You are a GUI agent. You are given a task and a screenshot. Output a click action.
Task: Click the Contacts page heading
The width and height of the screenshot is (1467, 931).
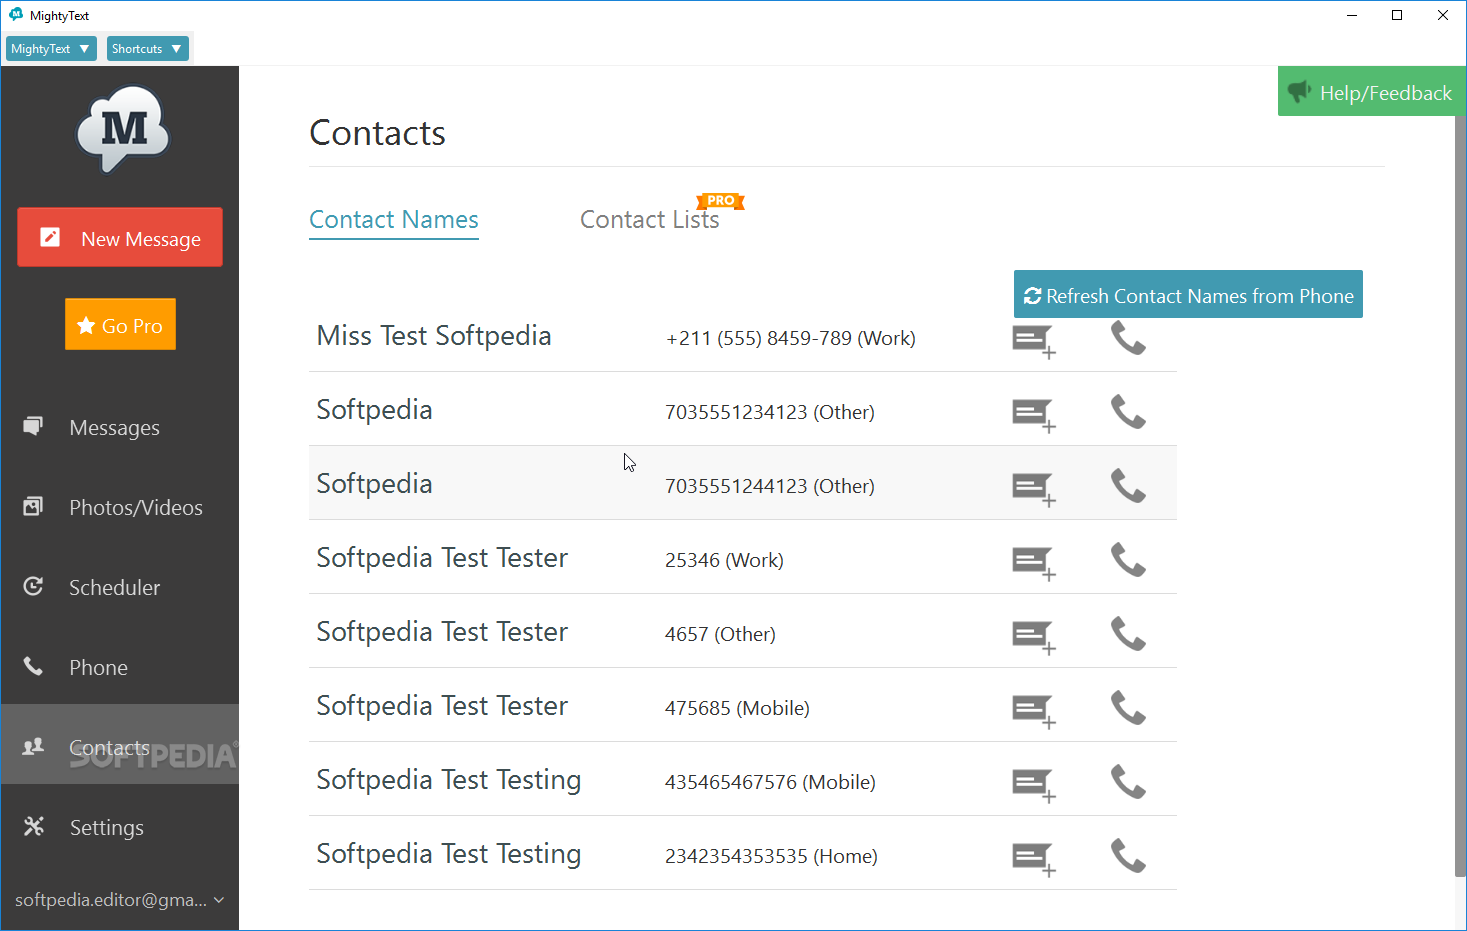[x=377, y=133]
